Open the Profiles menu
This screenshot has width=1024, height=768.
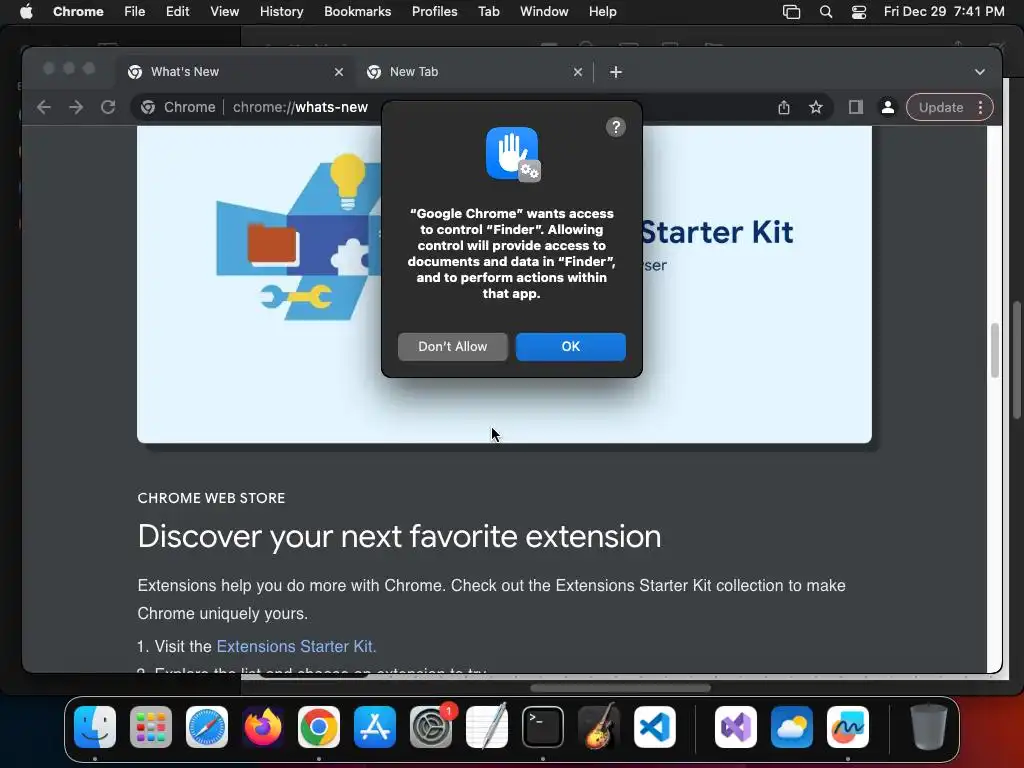tap(434, 11)
